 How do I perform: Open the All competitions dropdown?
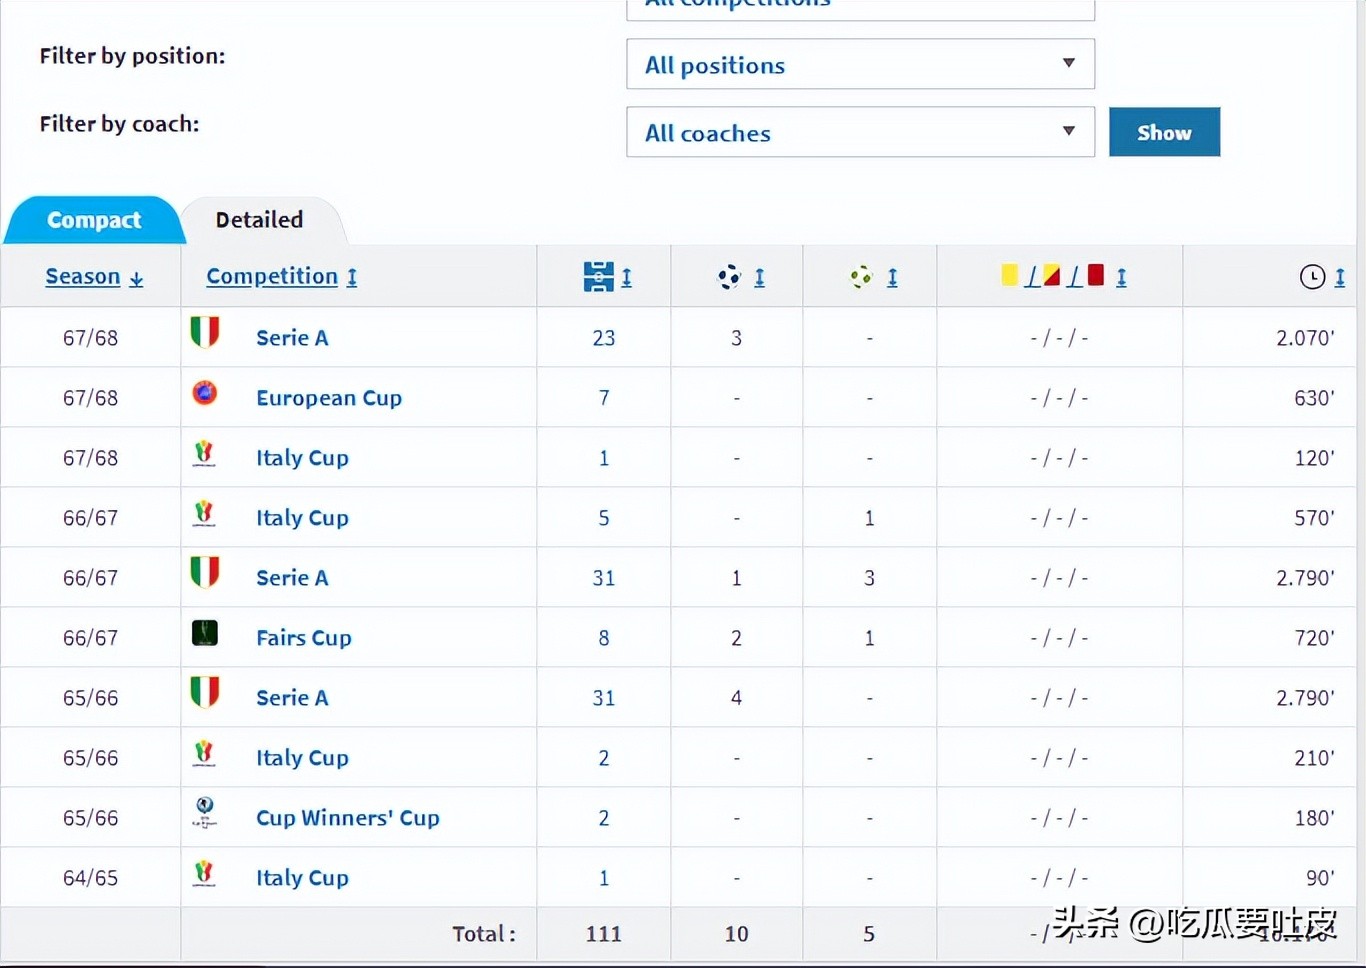(x=860, y=8)
